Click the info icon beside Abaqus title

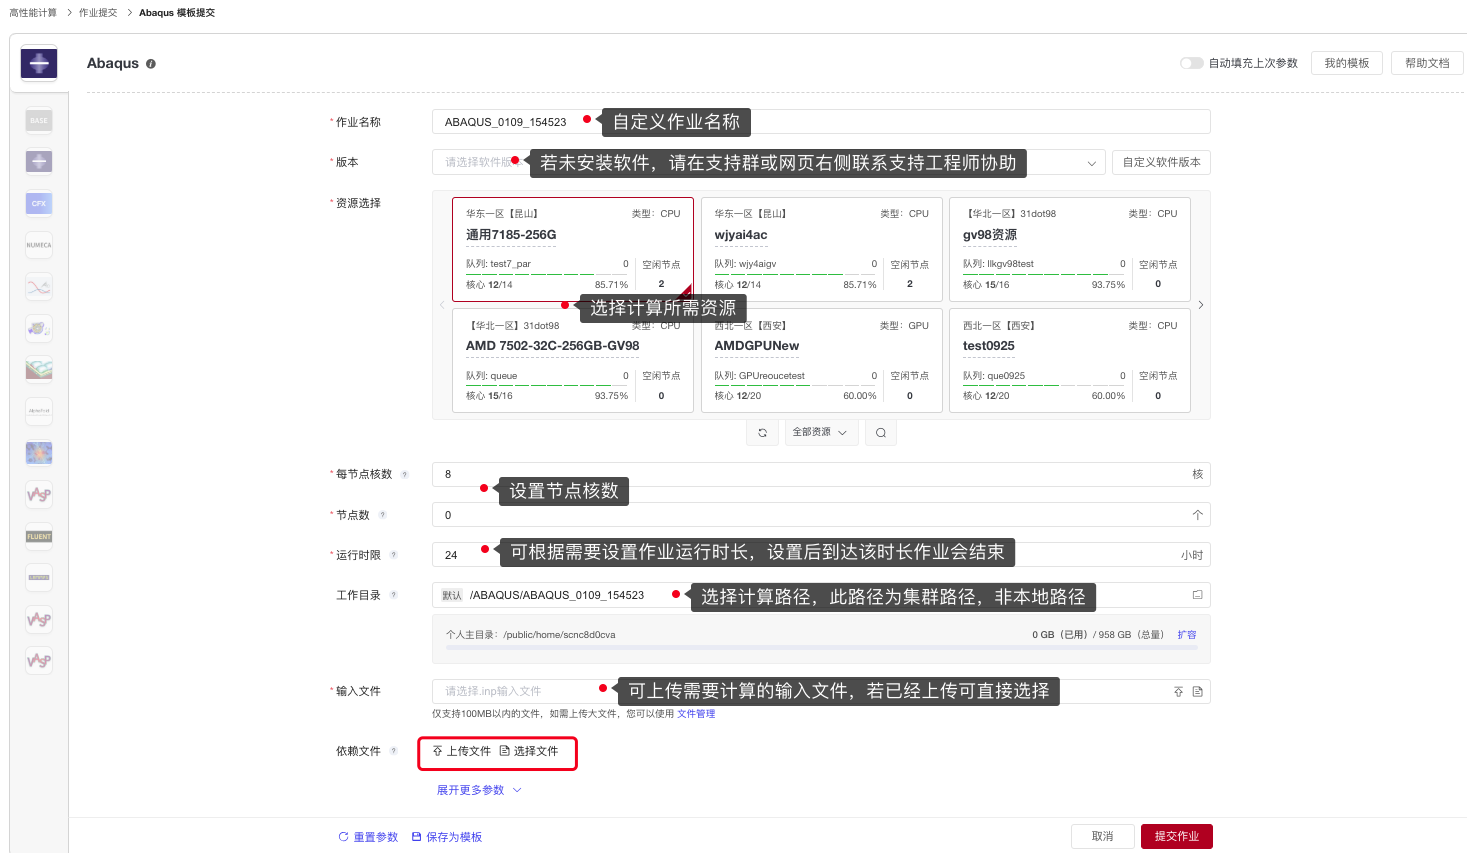tap(151, 64)
